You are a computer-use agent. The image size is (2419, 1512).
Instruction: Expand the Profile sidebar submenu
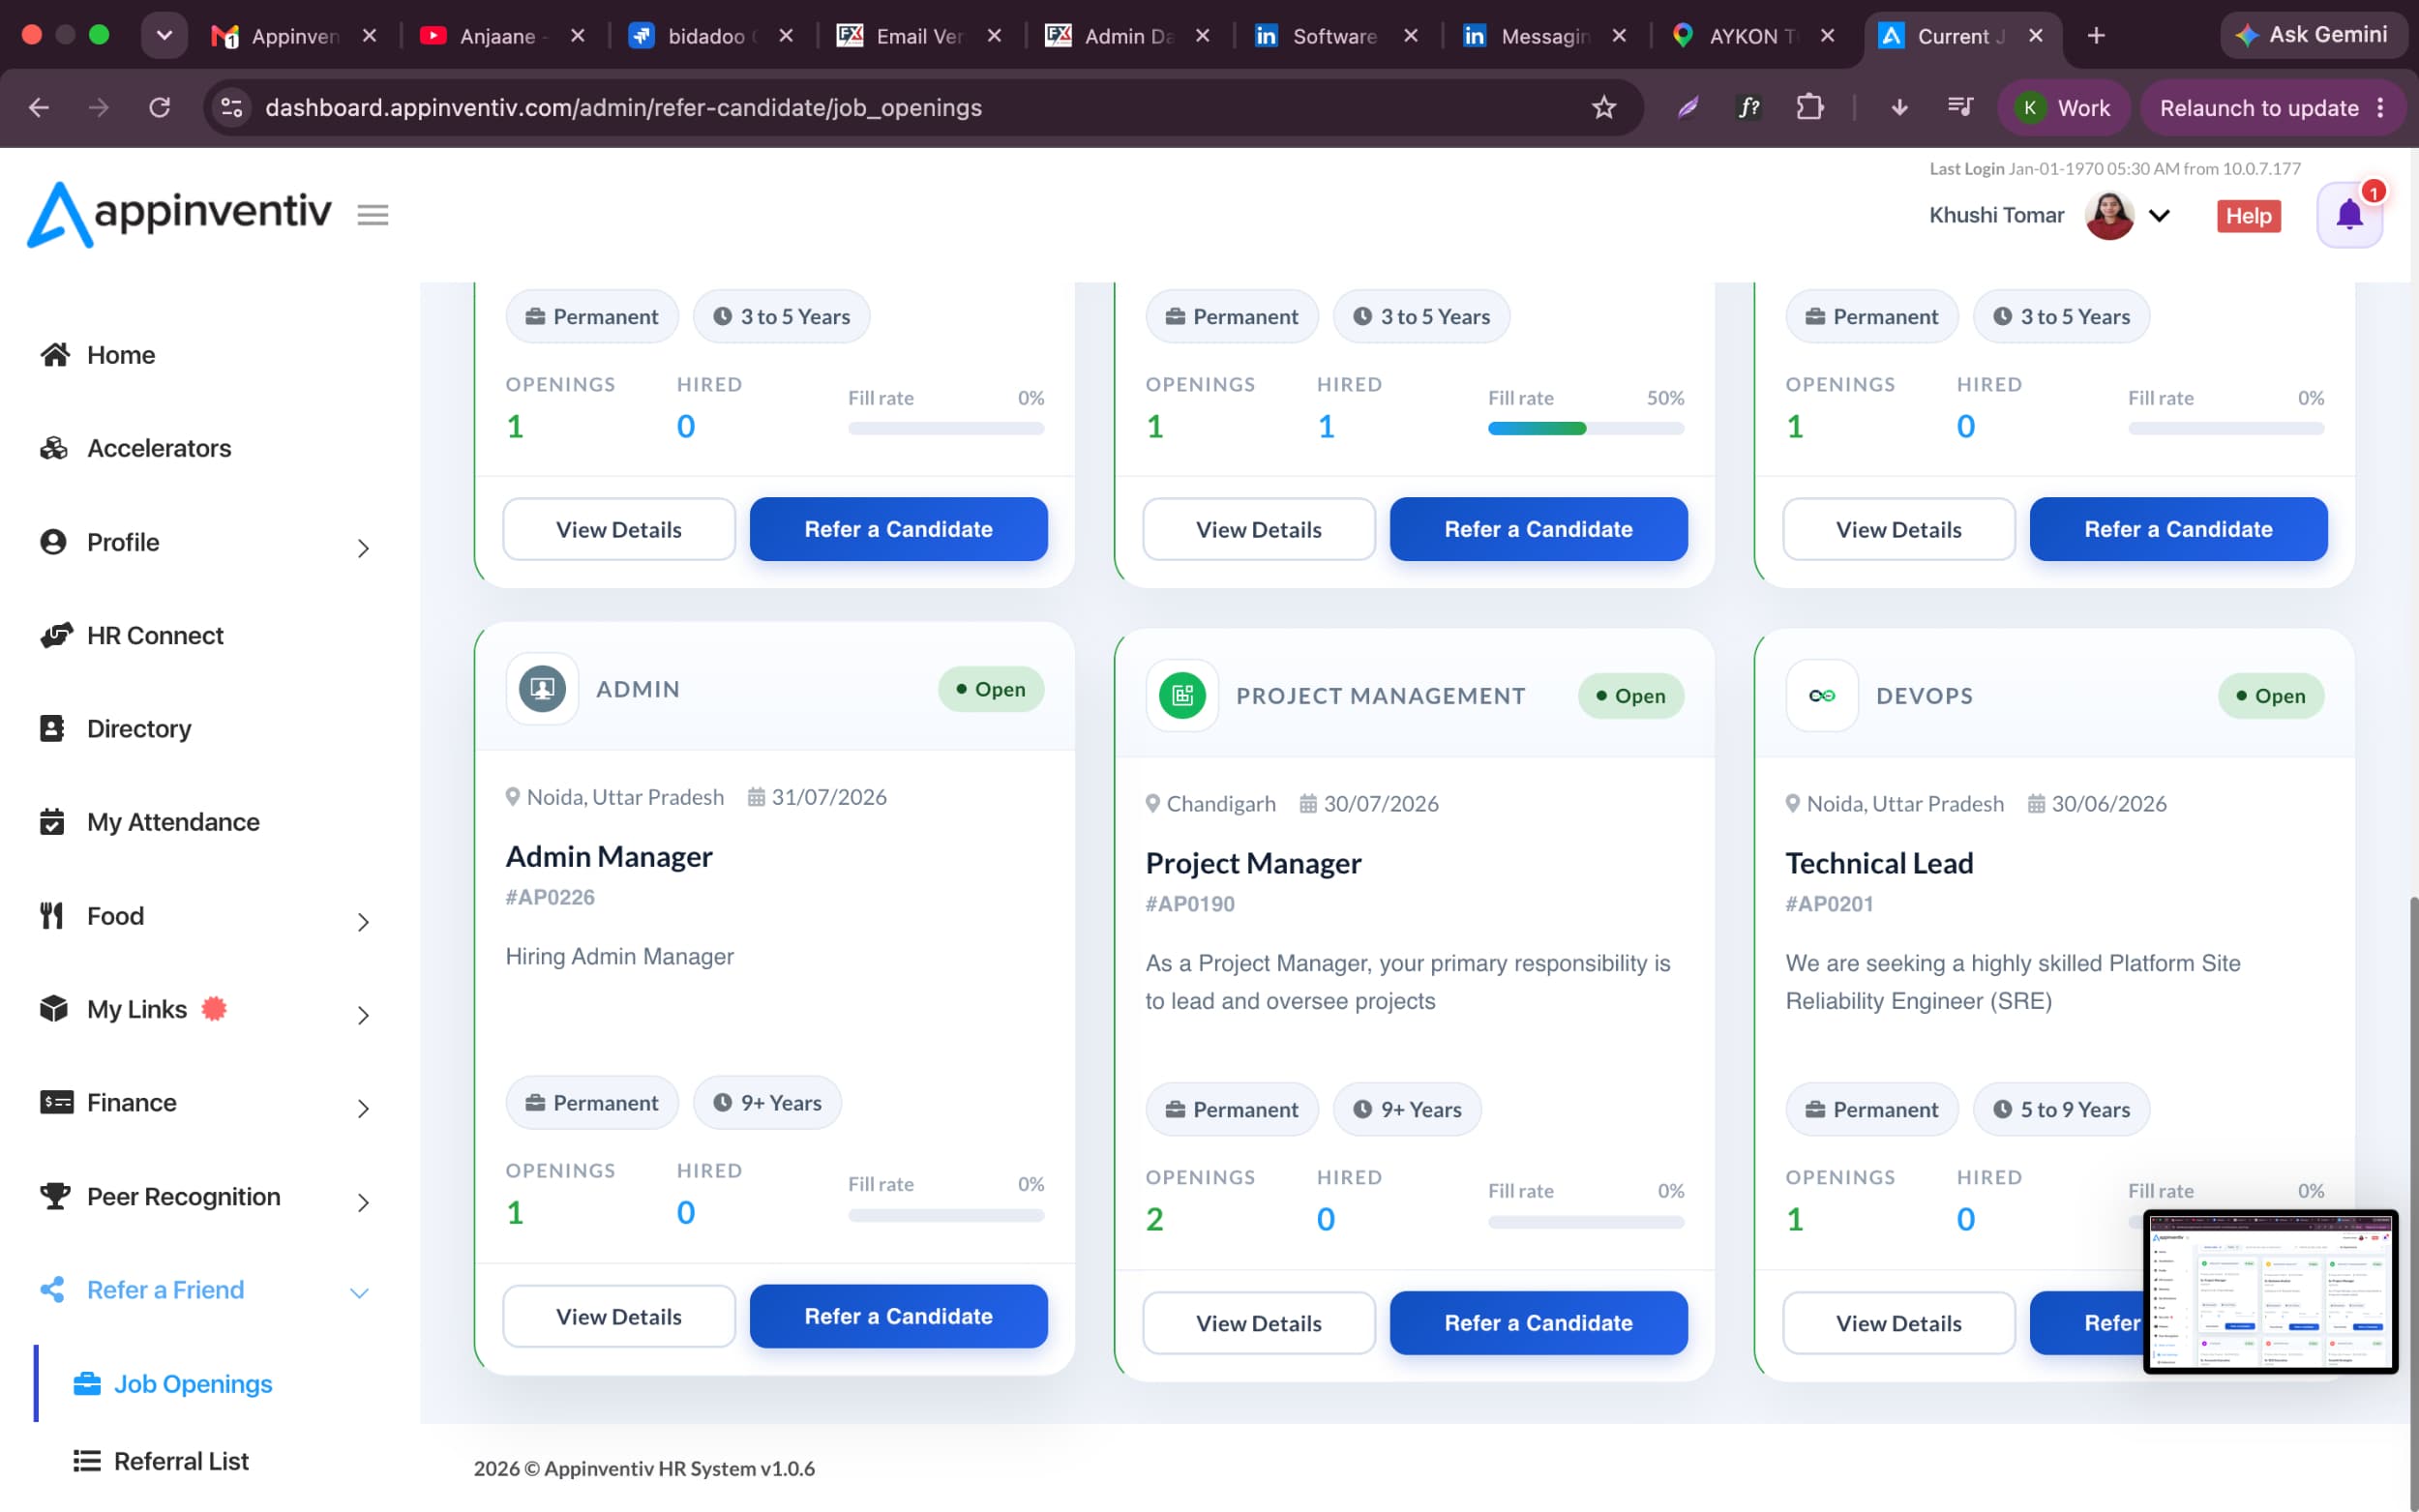[363, 548]
